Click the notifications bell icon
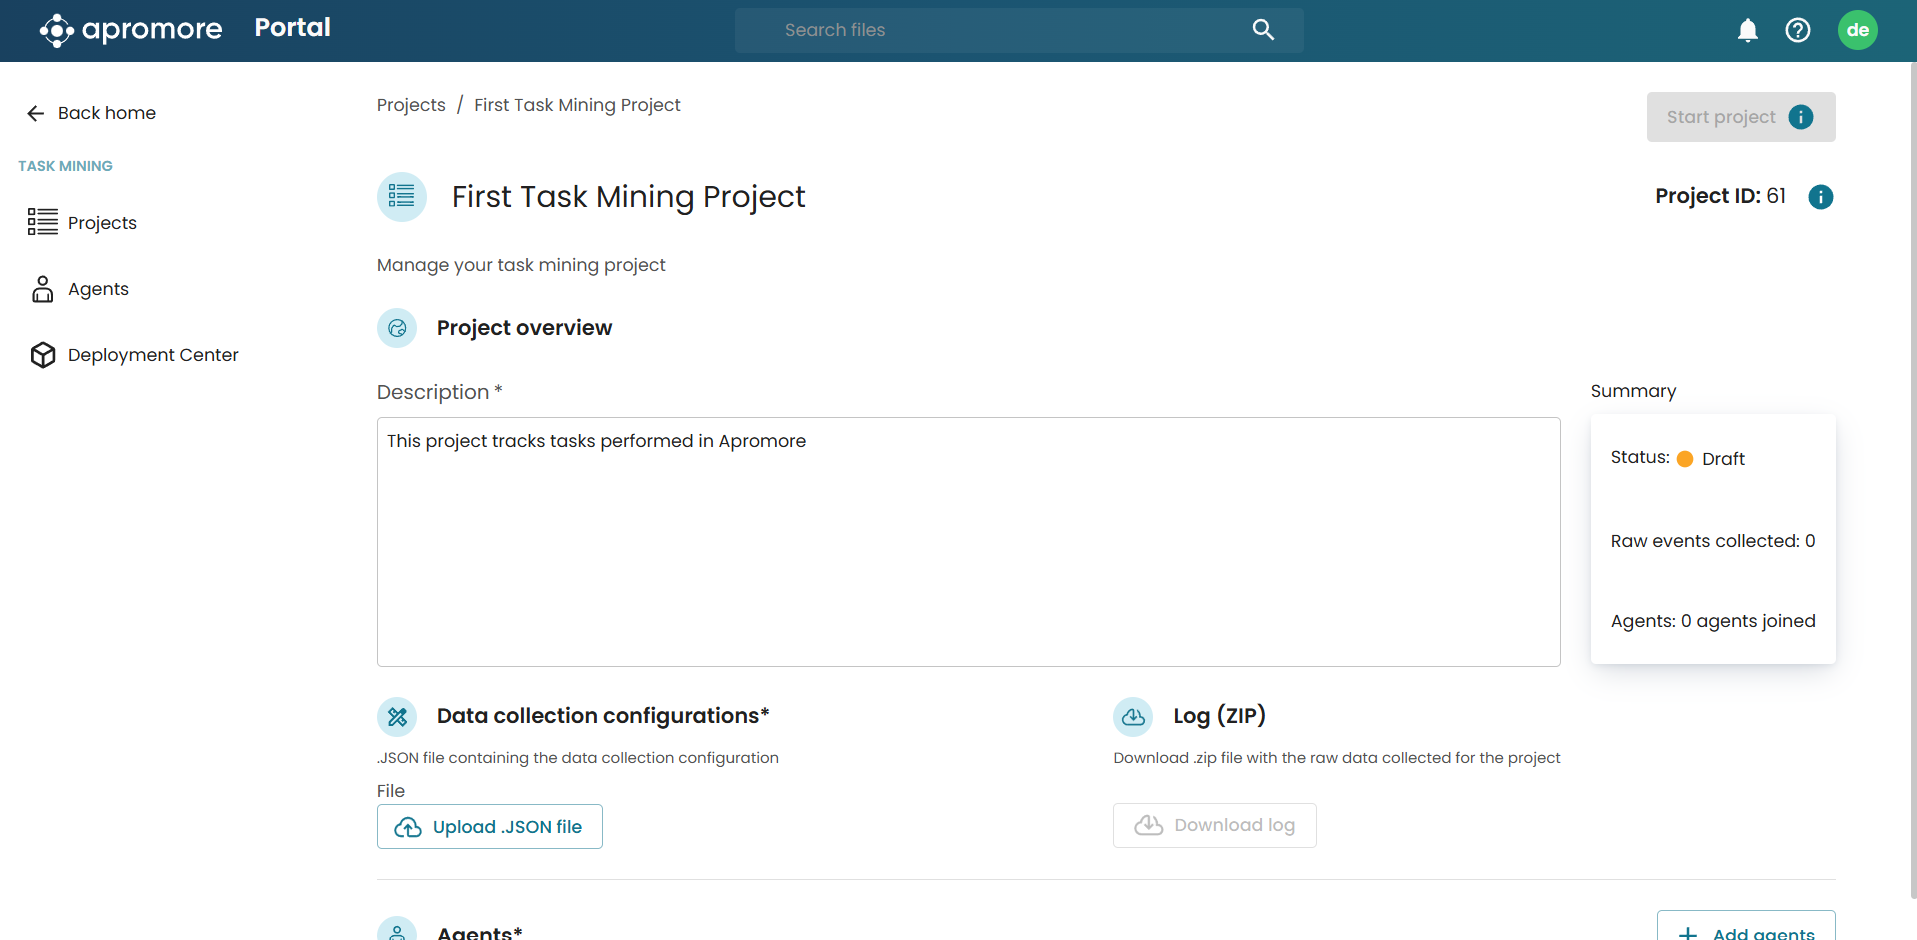Screen dimensions: 1917x940 point(1747,30)
